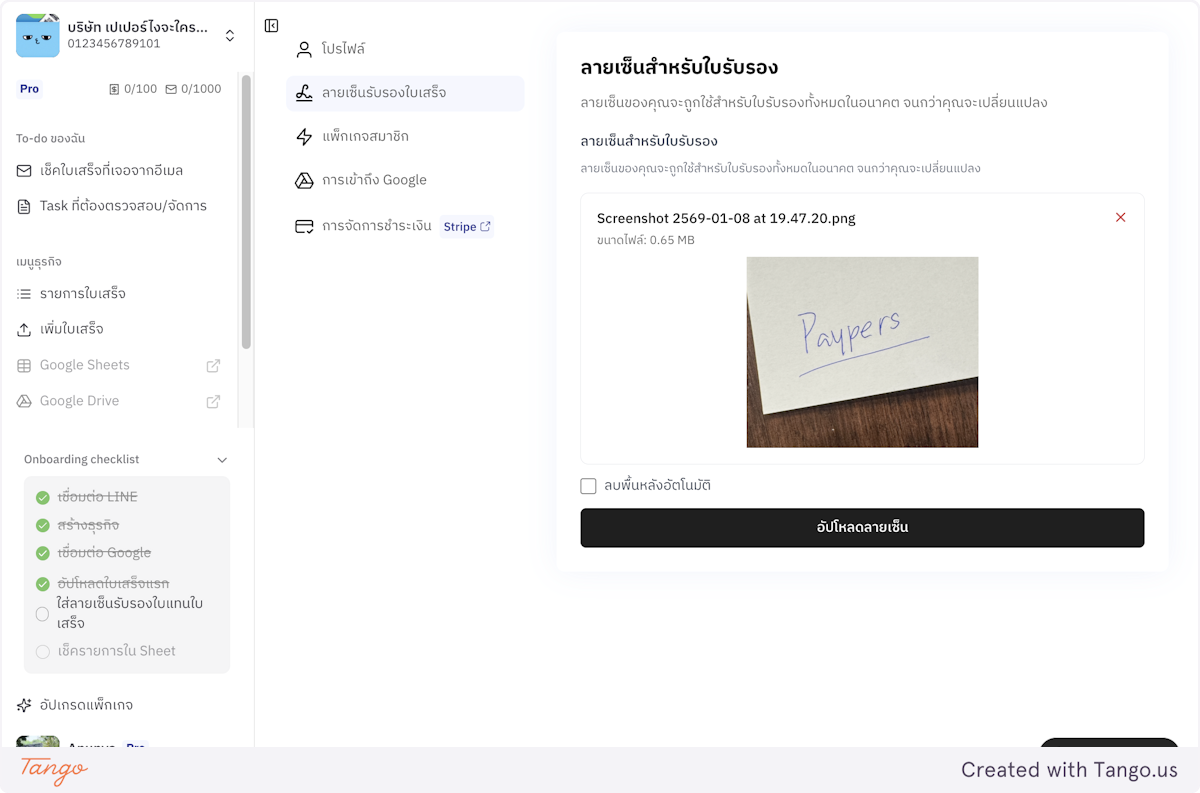Viewport: 1200px width, 793px height.
Task: Click the company avatar image
Action: click(38, 36)
